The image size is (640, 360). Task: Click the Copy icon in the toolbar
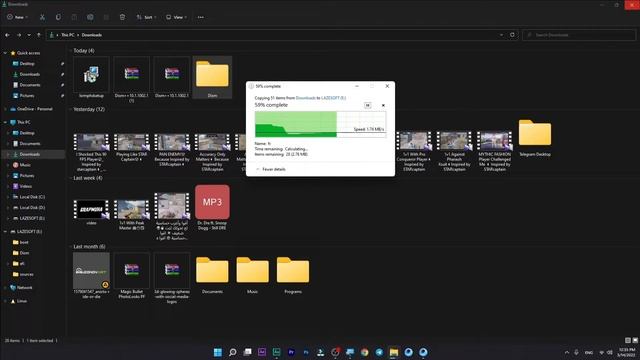[x=58, y=17]
